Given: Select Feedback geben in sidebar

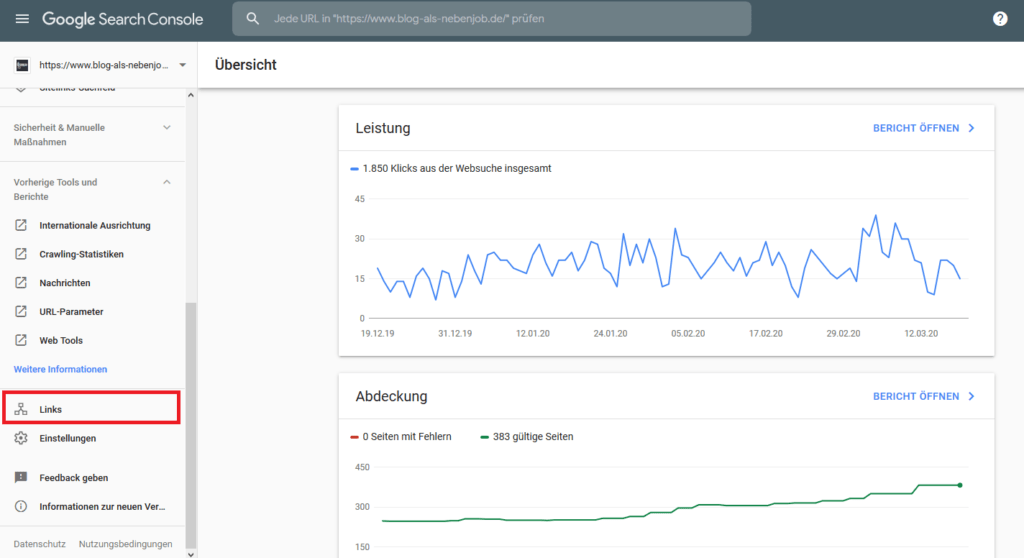Looking at the screenshot, I should pos(74,478).
